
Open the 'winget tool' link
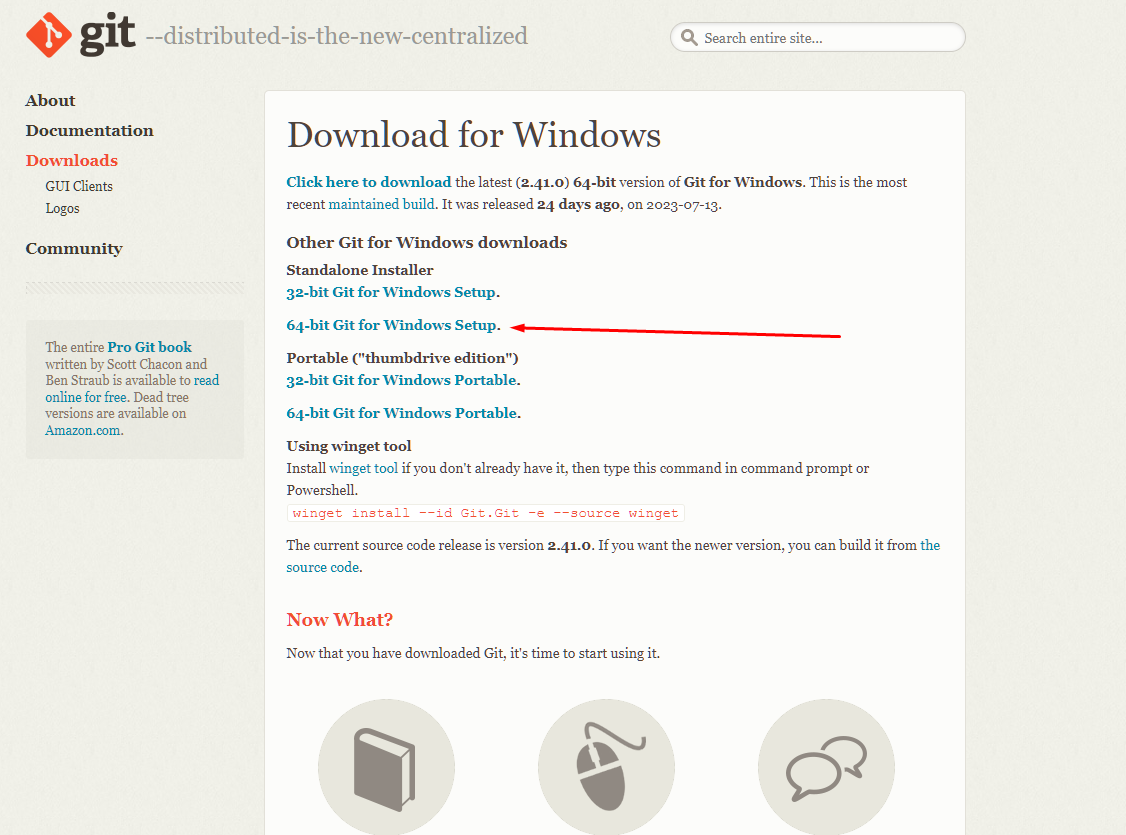(363, 468)
